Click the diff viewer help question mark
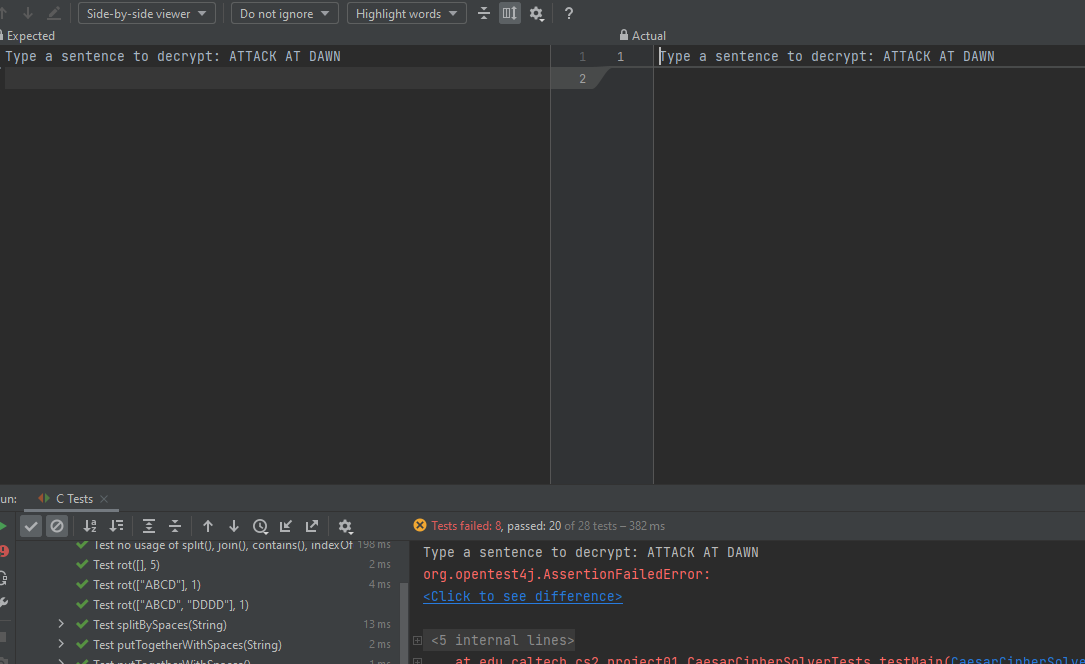1085x664 pixels. pyautogui.click(x=569, y=14)
